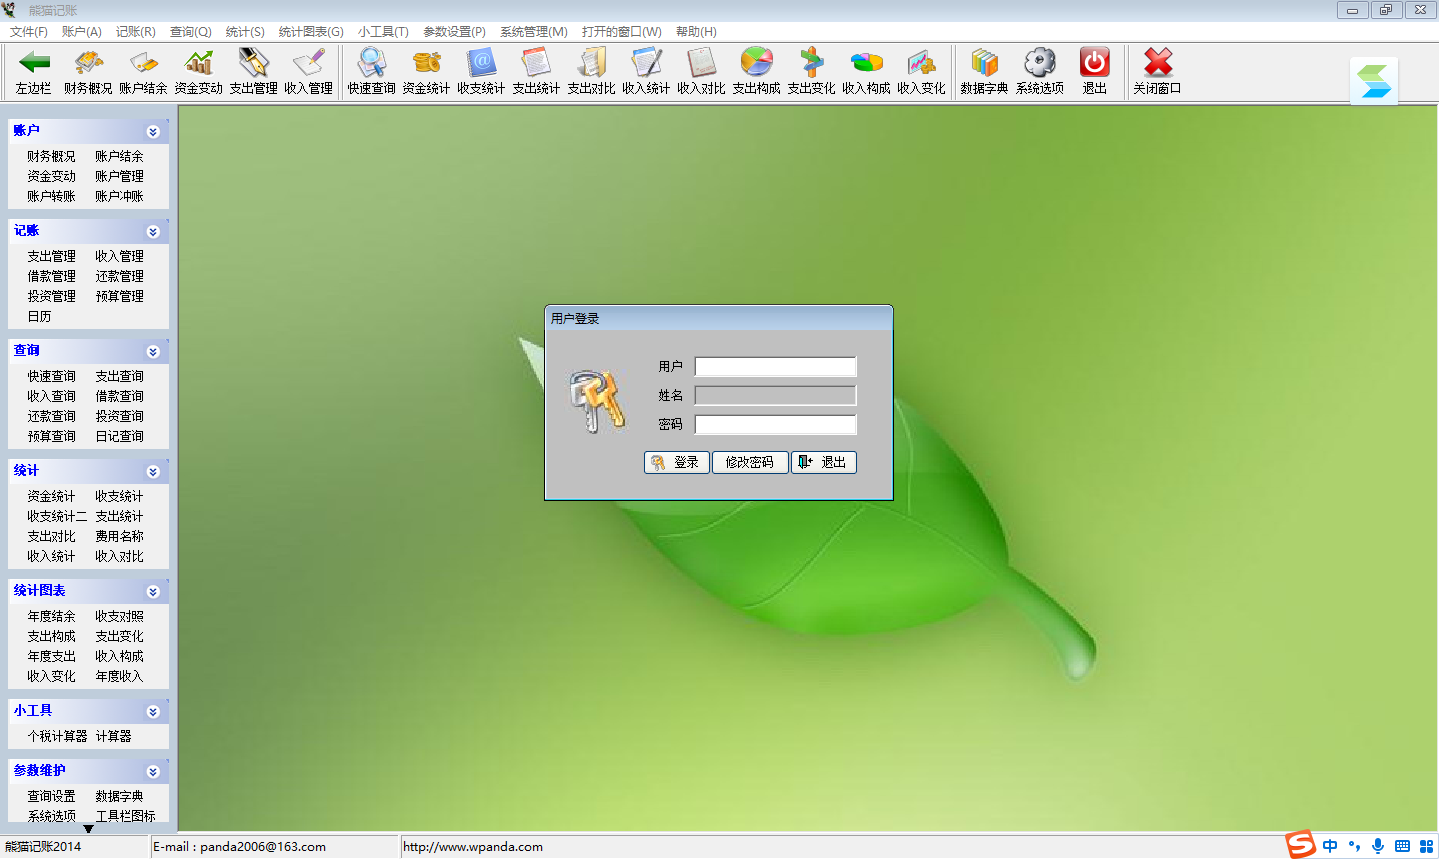Open 收入构成 toolbar icon
Image resolution: width=1439 pixels, height=859 pixels.
tap(866, 63)
